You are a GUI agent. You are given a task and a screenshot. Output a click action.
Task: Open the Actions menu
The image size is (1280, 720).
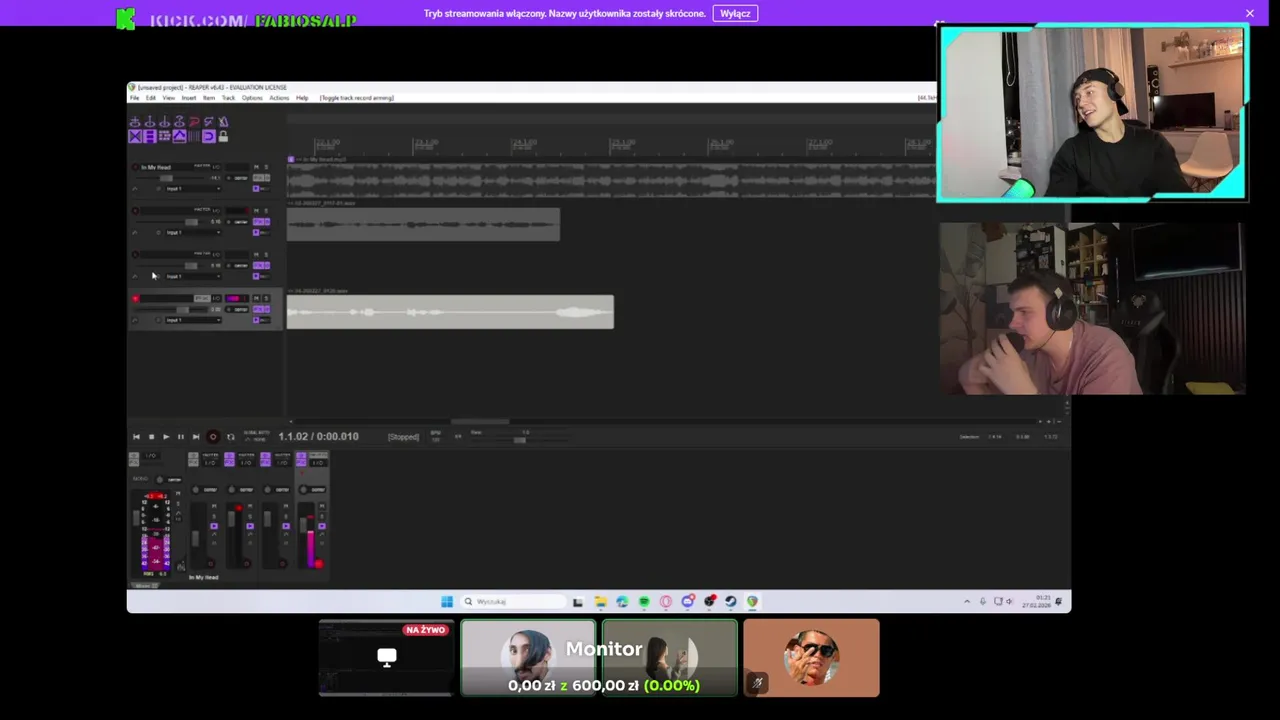[279, 98]
